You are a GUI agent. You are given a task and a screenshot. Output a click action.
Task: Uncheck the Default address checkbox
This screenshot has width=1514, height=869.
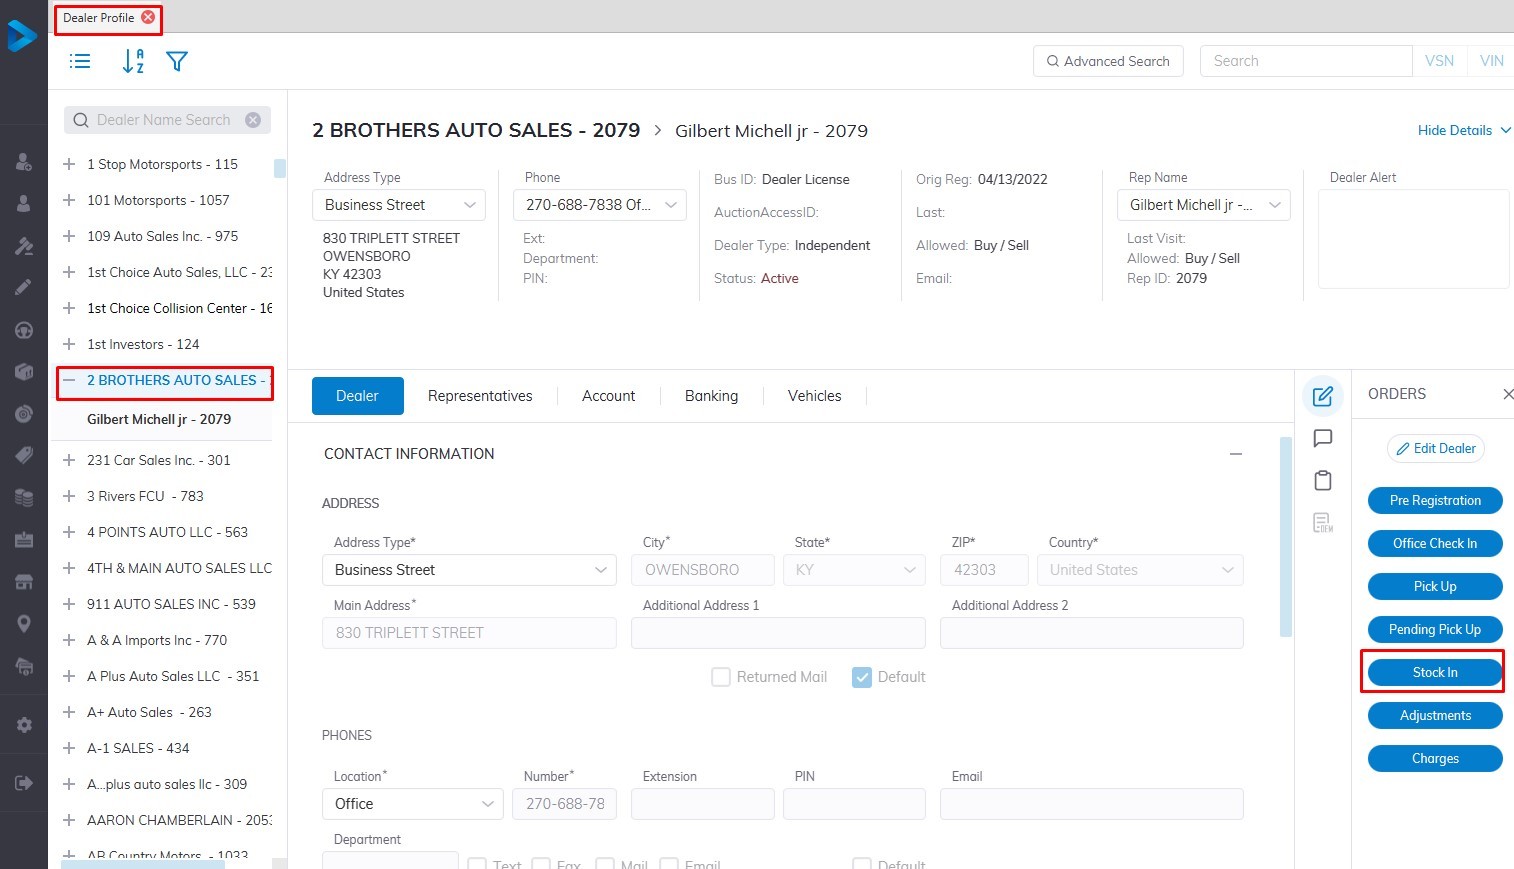click(862, 677)
